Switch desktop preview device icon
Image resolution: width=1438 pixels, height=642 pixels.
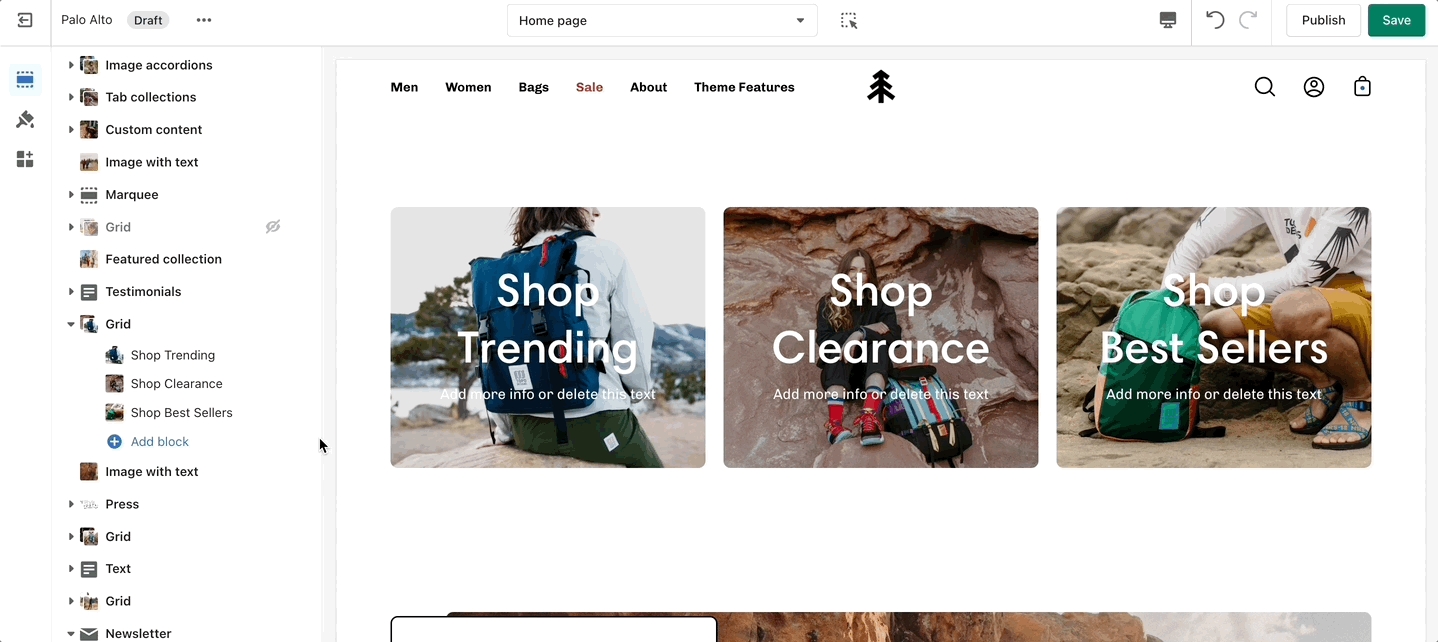point(1167,20)
